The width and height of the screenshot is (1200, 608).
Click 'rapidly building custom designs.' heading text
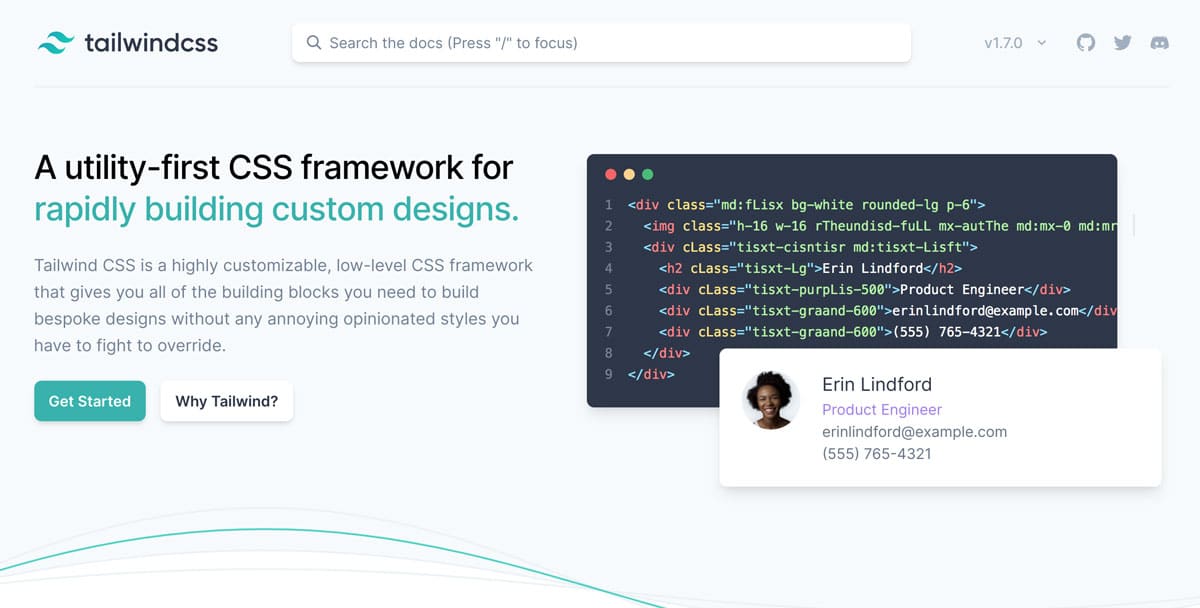tap(277, 209)
